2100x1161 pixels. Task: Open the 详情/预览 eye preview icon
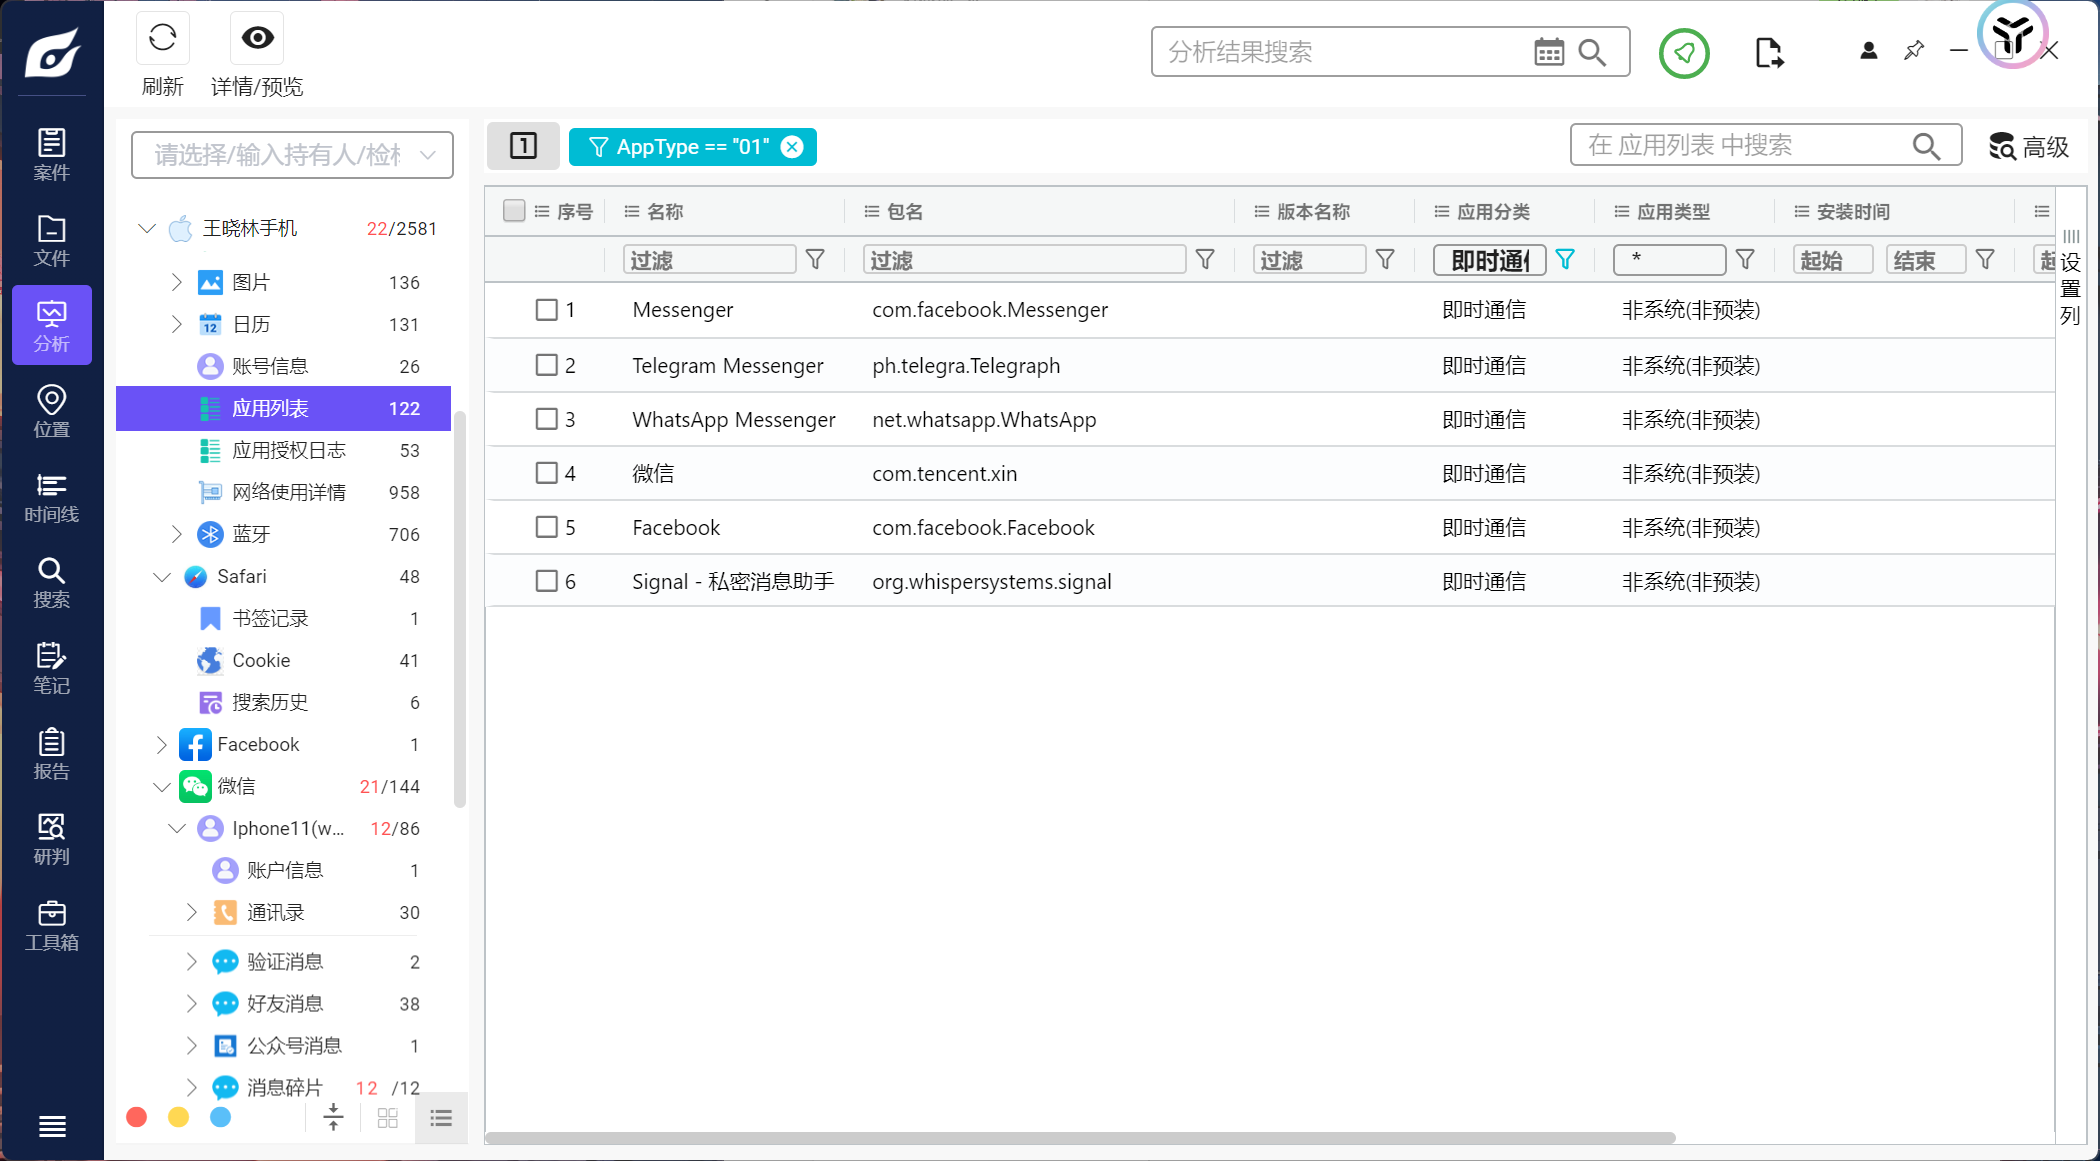[257, 39]
